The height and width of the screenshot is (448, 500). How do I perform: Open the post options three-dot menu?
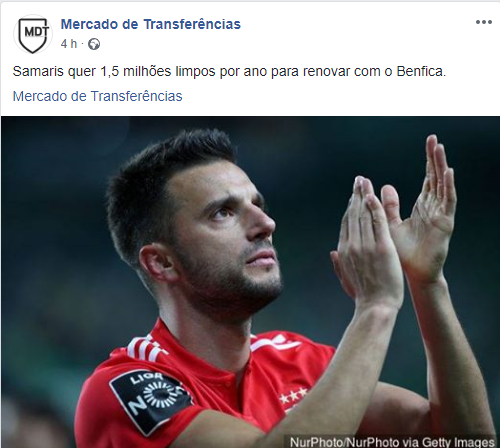coord(484,22)
